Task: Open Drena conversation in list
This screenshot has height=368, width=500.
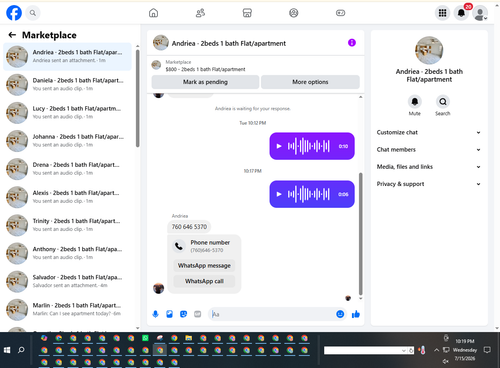Action: pos(68,169)
